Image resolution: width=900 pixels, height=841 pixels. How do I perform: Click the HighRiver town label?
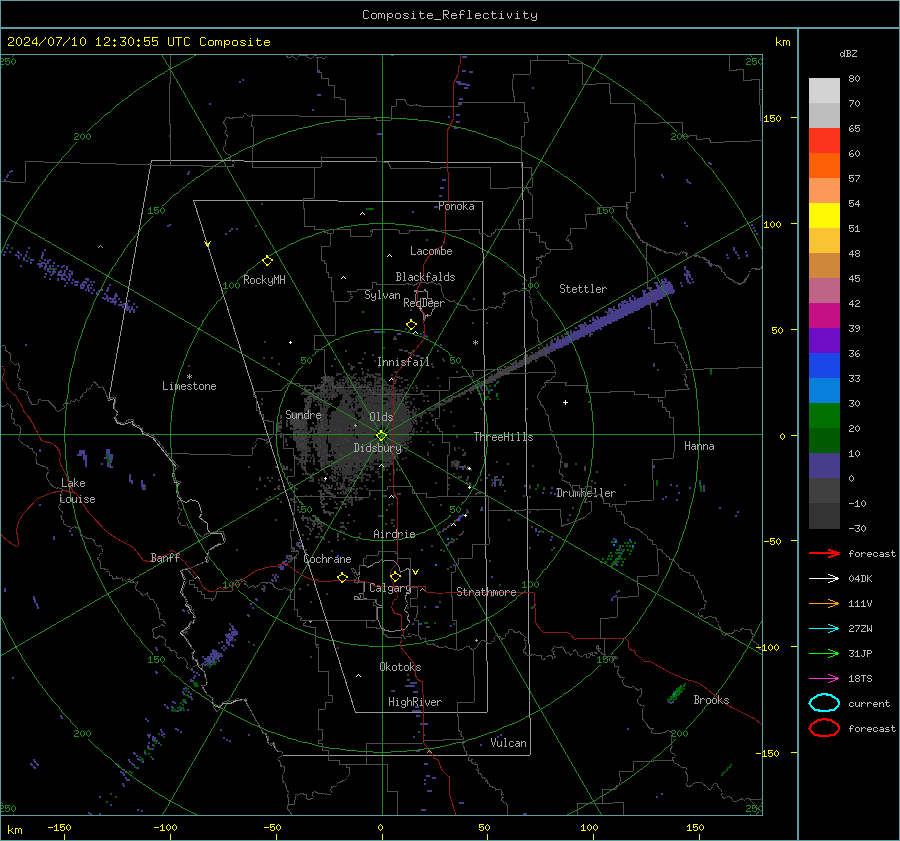(x=415, y=702)
